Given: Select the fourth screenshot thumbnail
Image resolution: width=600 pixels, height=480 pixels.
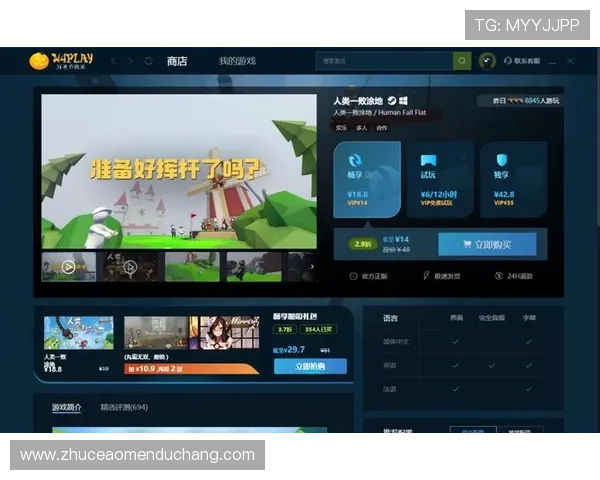Looking at the screenshot, I should tap(254, 267).
